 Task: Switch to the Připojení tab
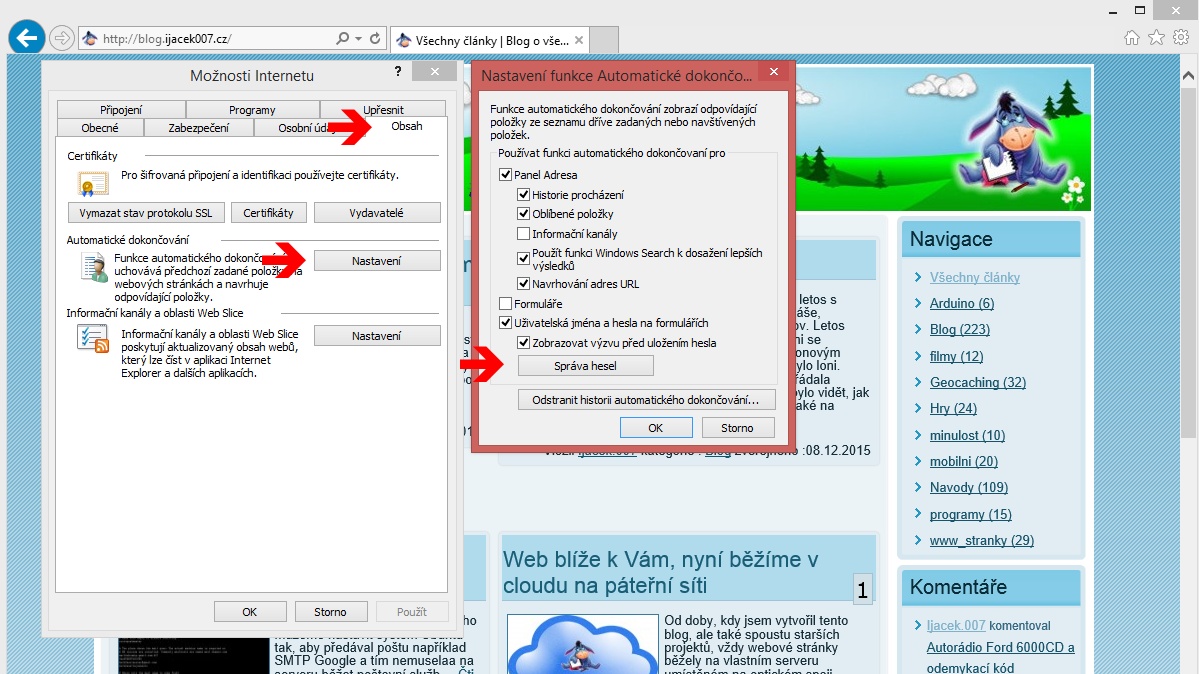[x=121, y=109]
